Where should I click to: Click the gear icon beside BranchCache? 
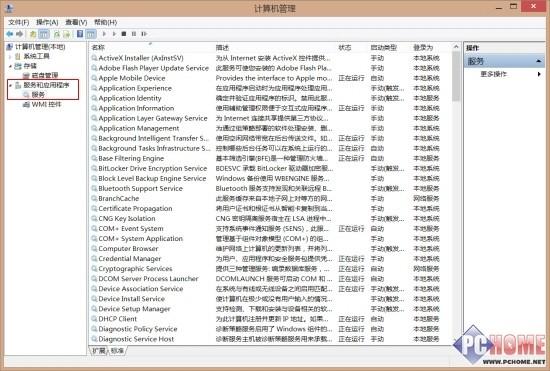coord(94,198)
